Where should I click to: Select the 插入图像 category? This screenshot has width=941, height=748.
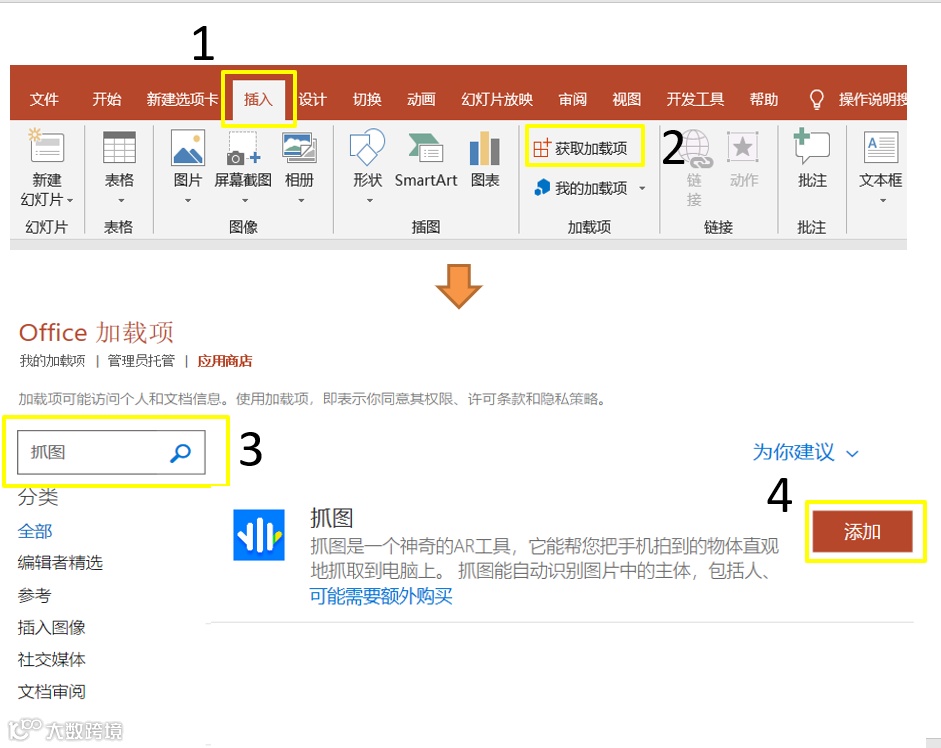[x=52, y=628]
